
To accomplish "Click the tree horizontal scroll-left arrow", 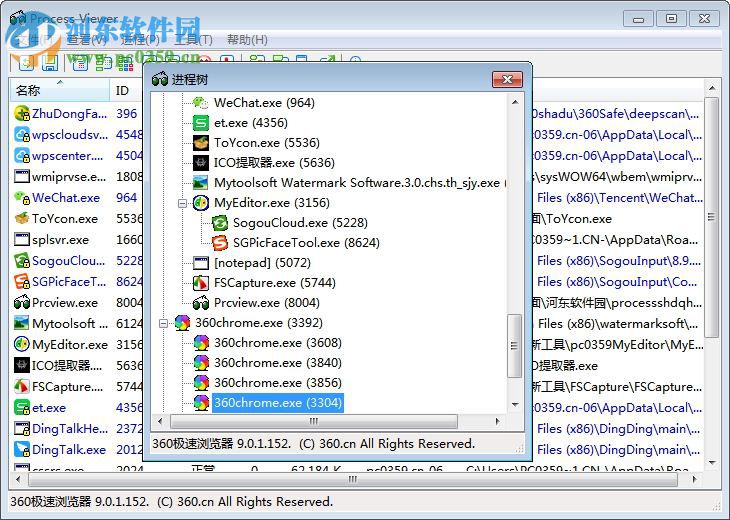I will [x=160, y=421].
